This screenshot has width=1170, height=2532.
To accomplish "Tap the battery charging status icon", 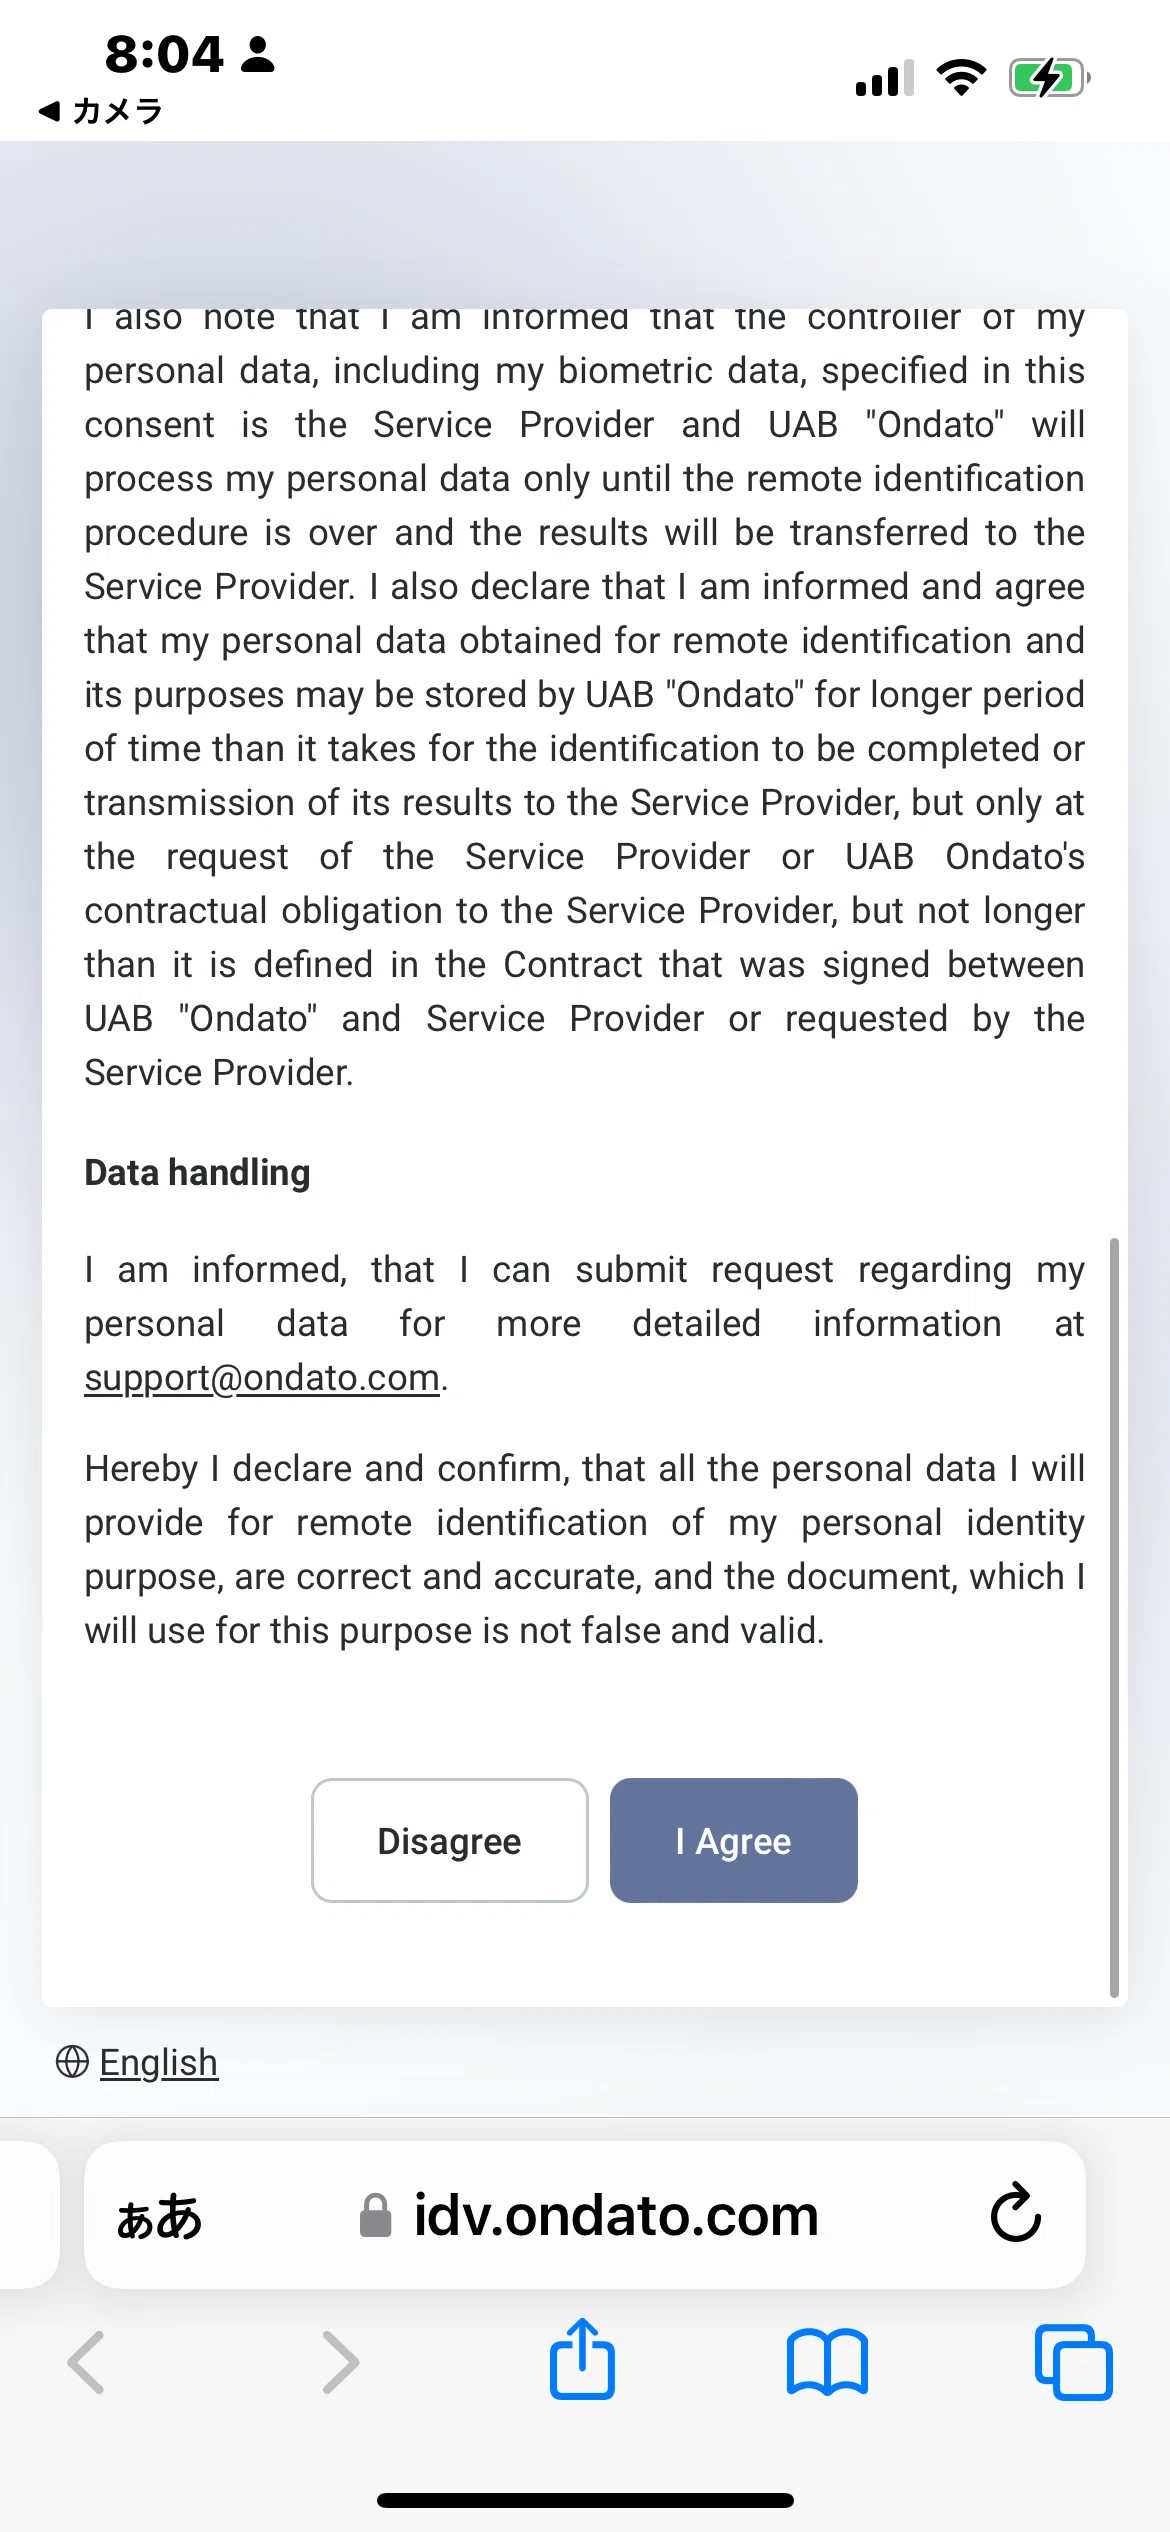I will 1049,77.
